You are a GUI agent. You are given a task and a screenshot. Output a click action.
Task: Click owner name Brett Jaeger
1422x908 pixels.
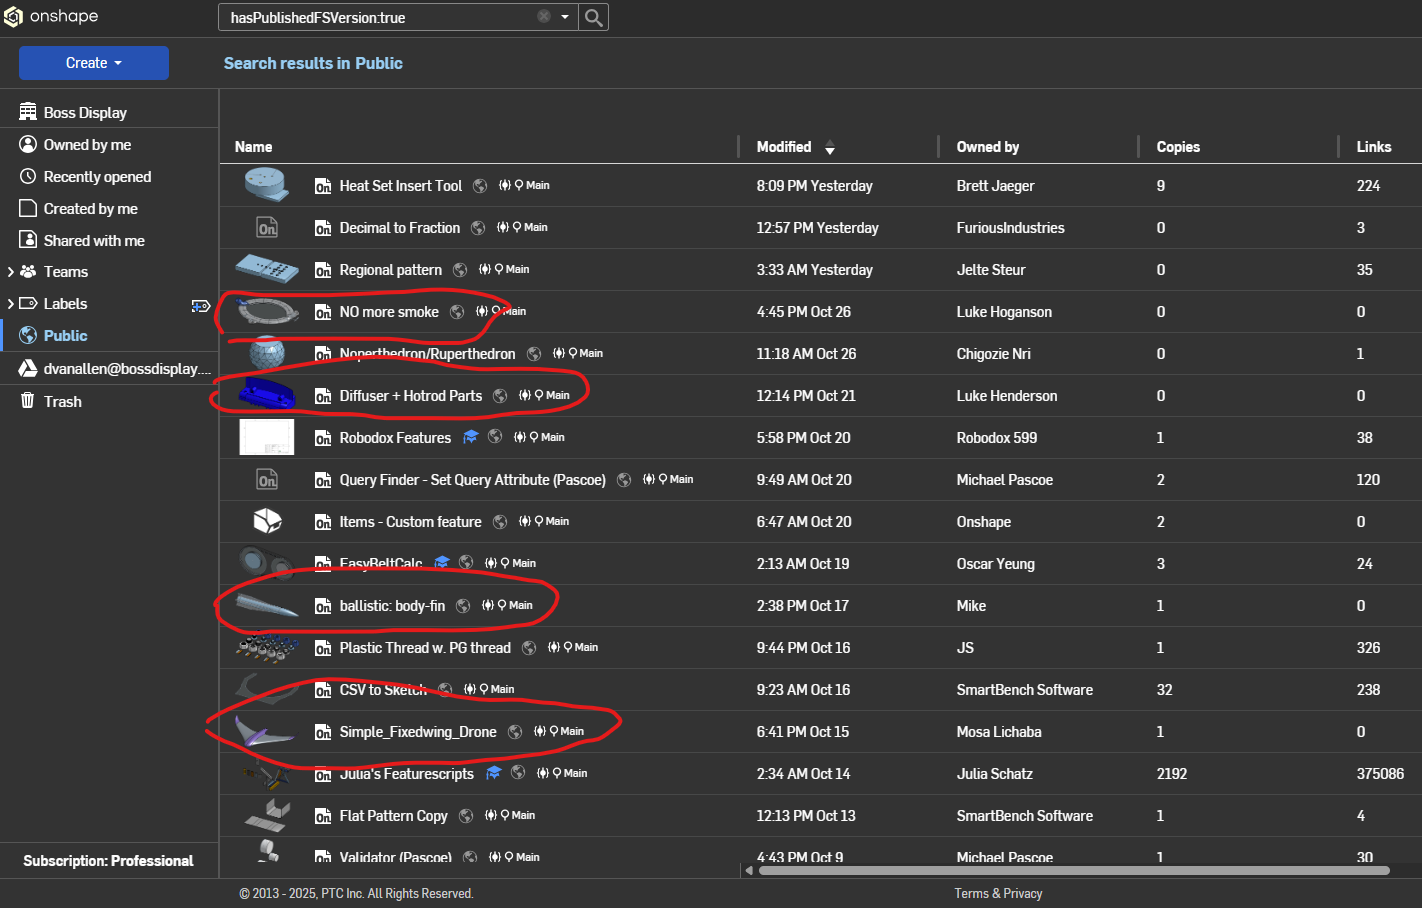click(x=996, y=186)
